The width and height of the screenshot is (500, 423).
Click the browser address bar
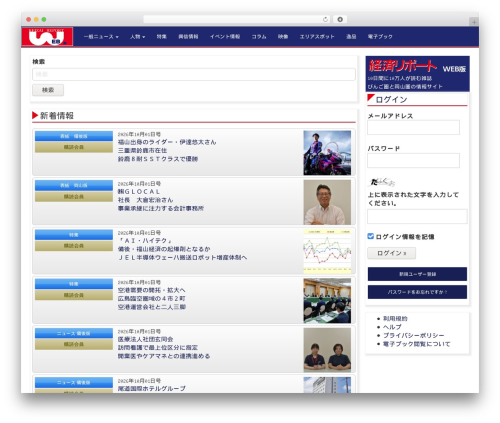237,20
